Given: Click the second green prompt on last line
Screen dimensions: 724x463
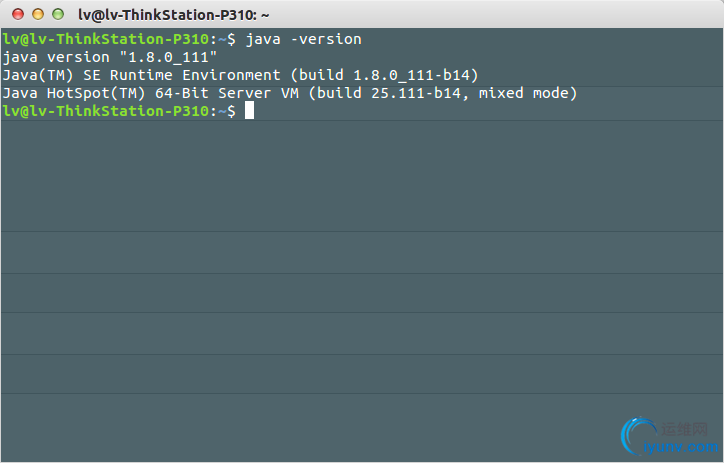Looking at the screenshot, I should 105,111.
